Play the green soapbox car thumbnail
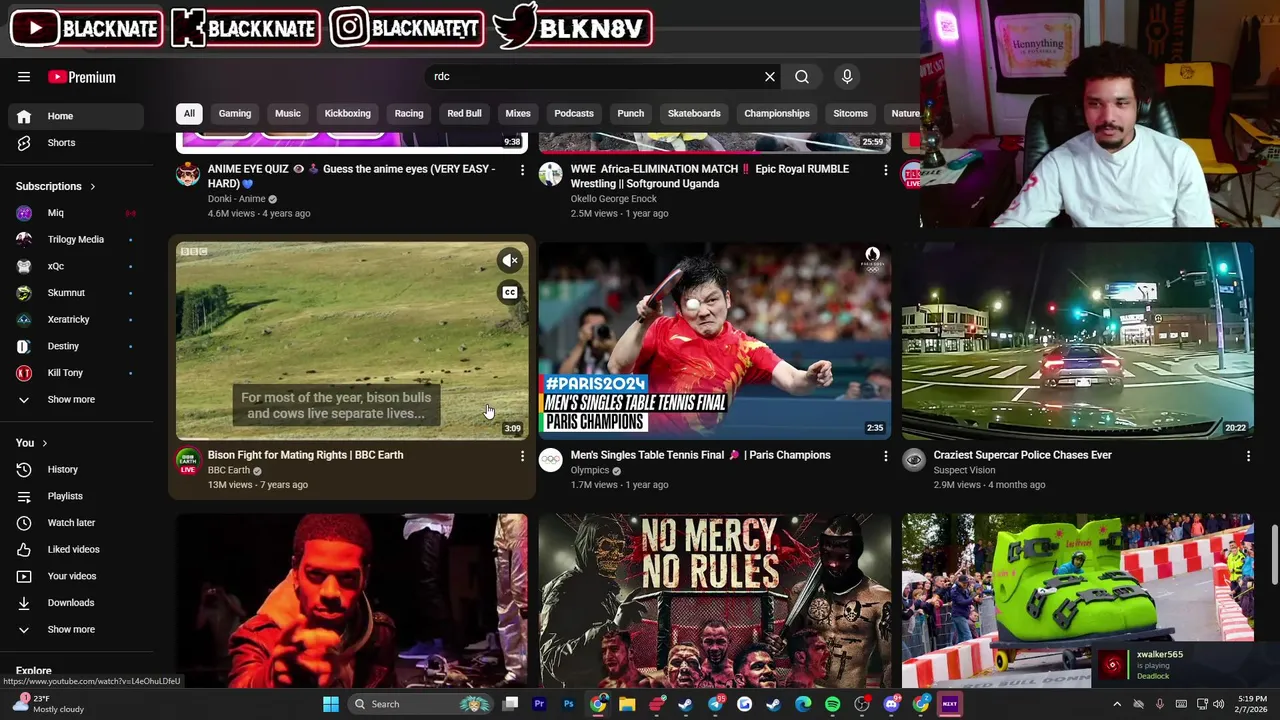The width and height of the screenshot is (1280, 720). 1078,601
